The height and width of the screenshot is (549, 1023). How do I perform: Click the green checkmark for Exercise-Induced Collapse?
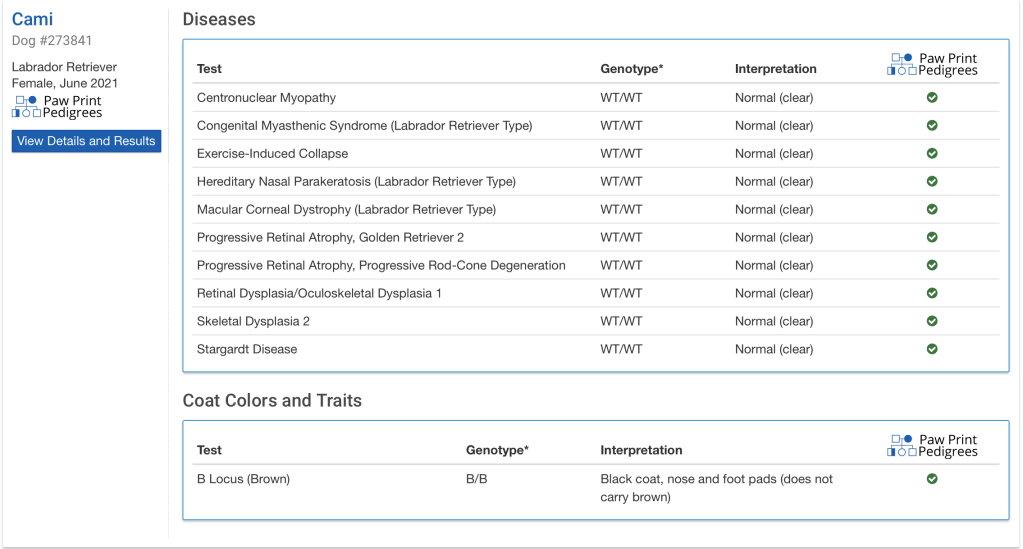(x=932, y=154)
